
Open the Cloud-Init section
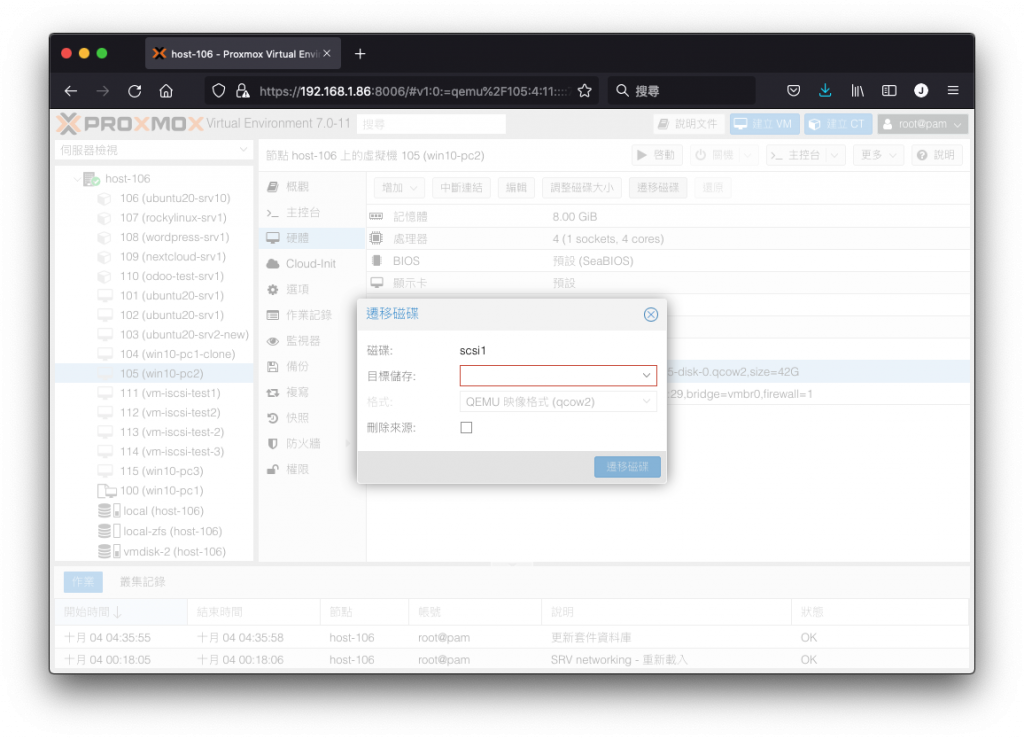[x=312, y=264]
